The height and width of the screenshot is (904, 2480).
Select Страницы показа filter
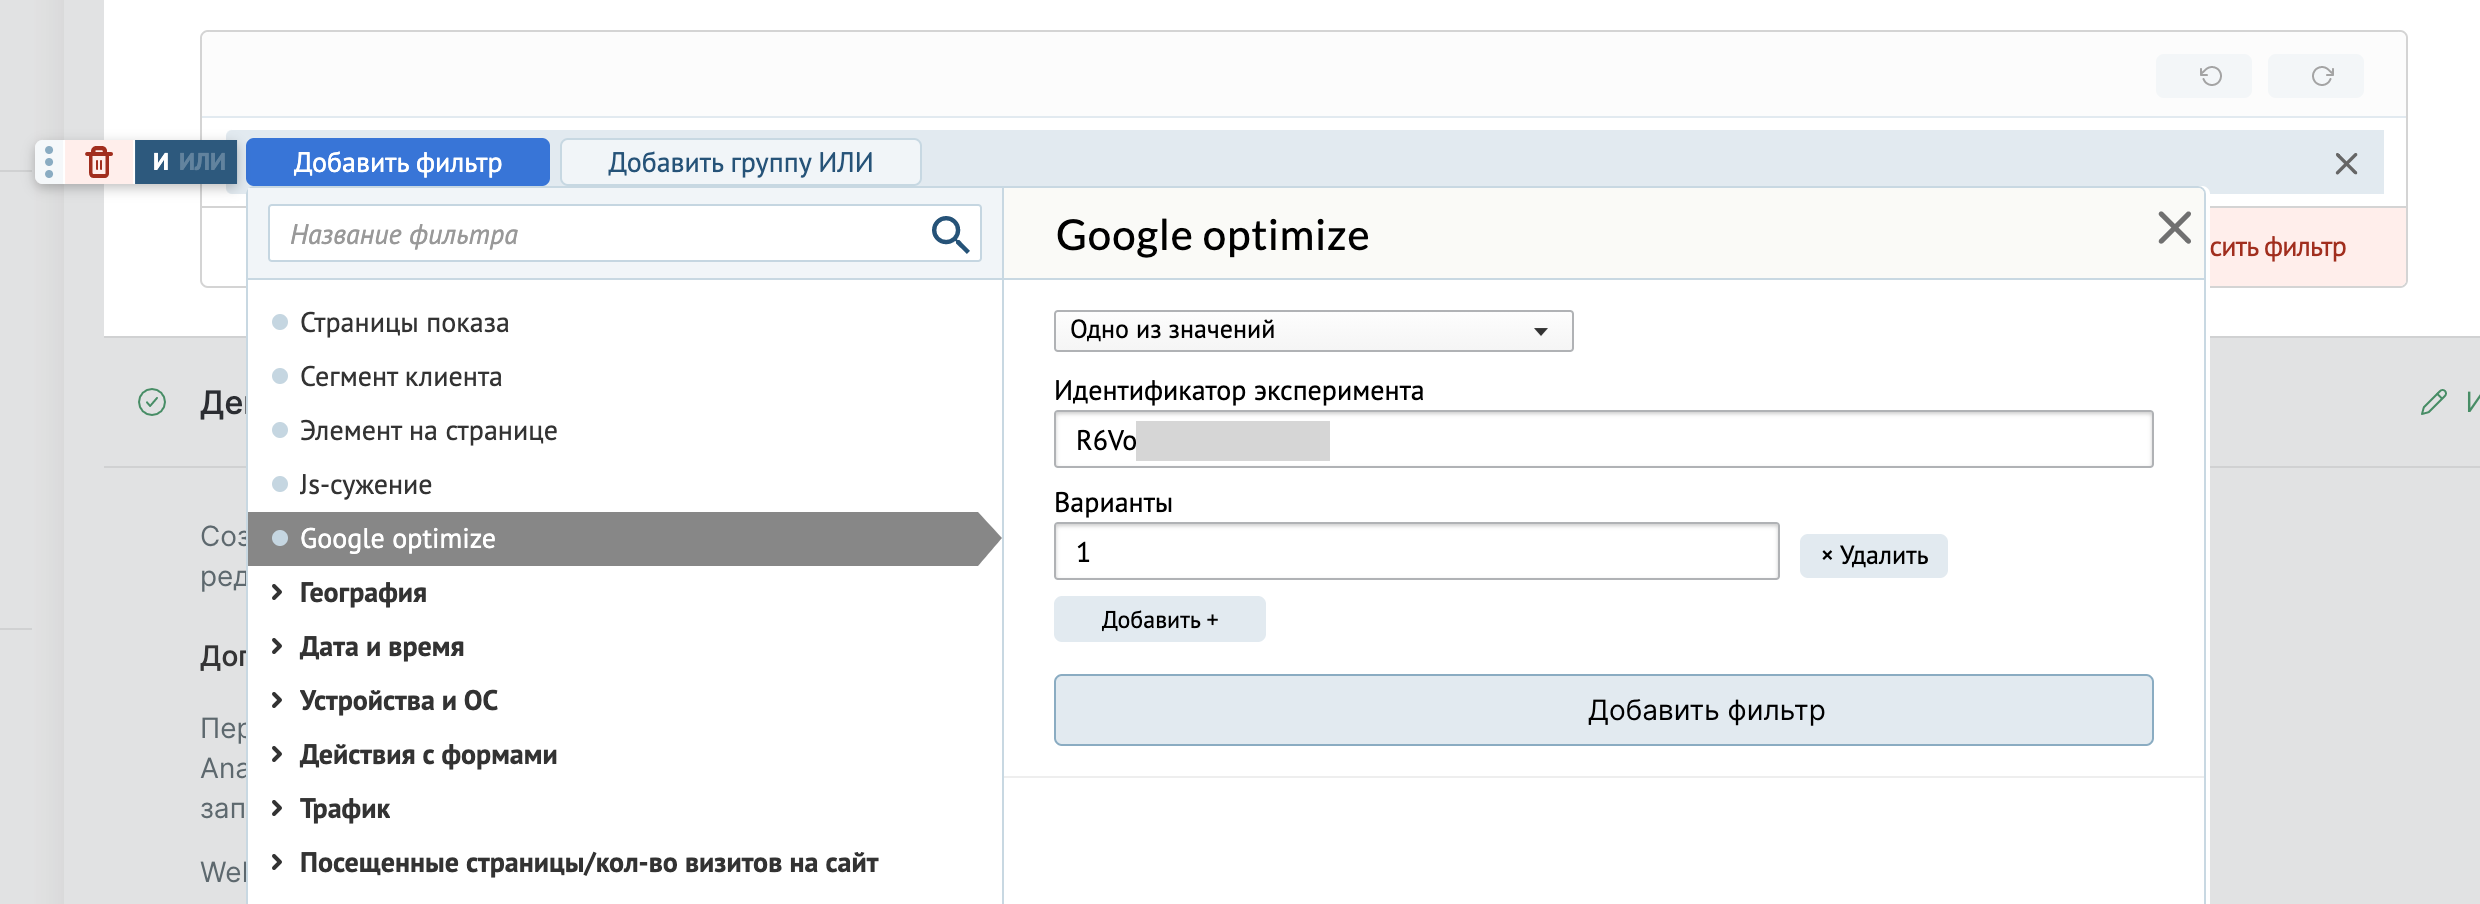404,323
